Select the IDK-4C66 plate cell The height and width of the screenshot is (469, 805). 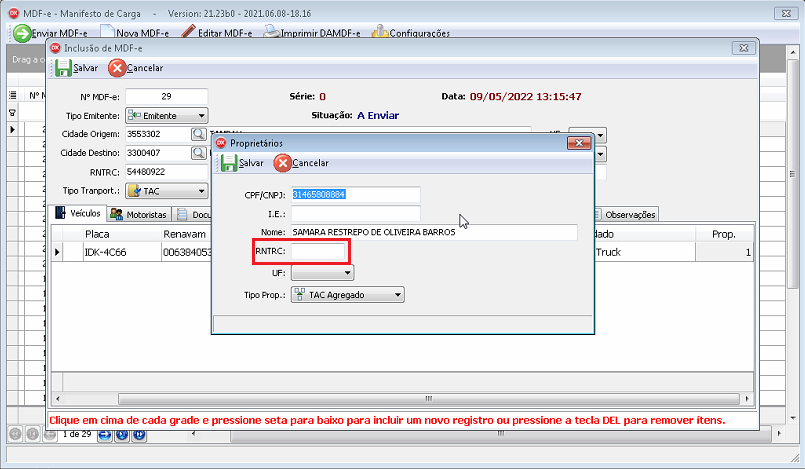coord(122,252)
